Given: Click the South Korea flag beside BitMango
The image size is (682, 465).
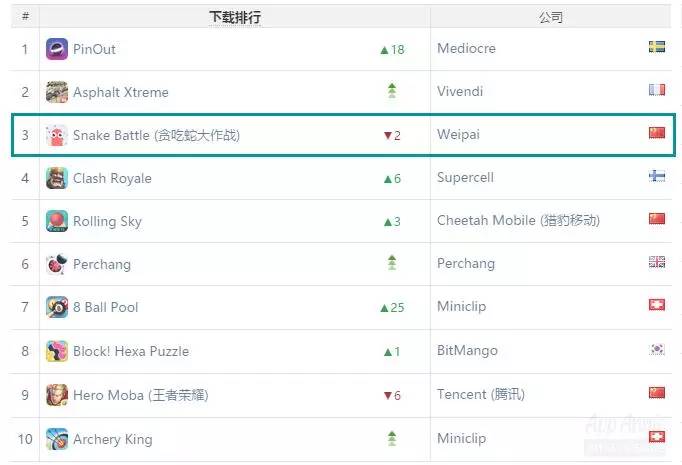Looking at the screenshot, I should coord(656,349).
